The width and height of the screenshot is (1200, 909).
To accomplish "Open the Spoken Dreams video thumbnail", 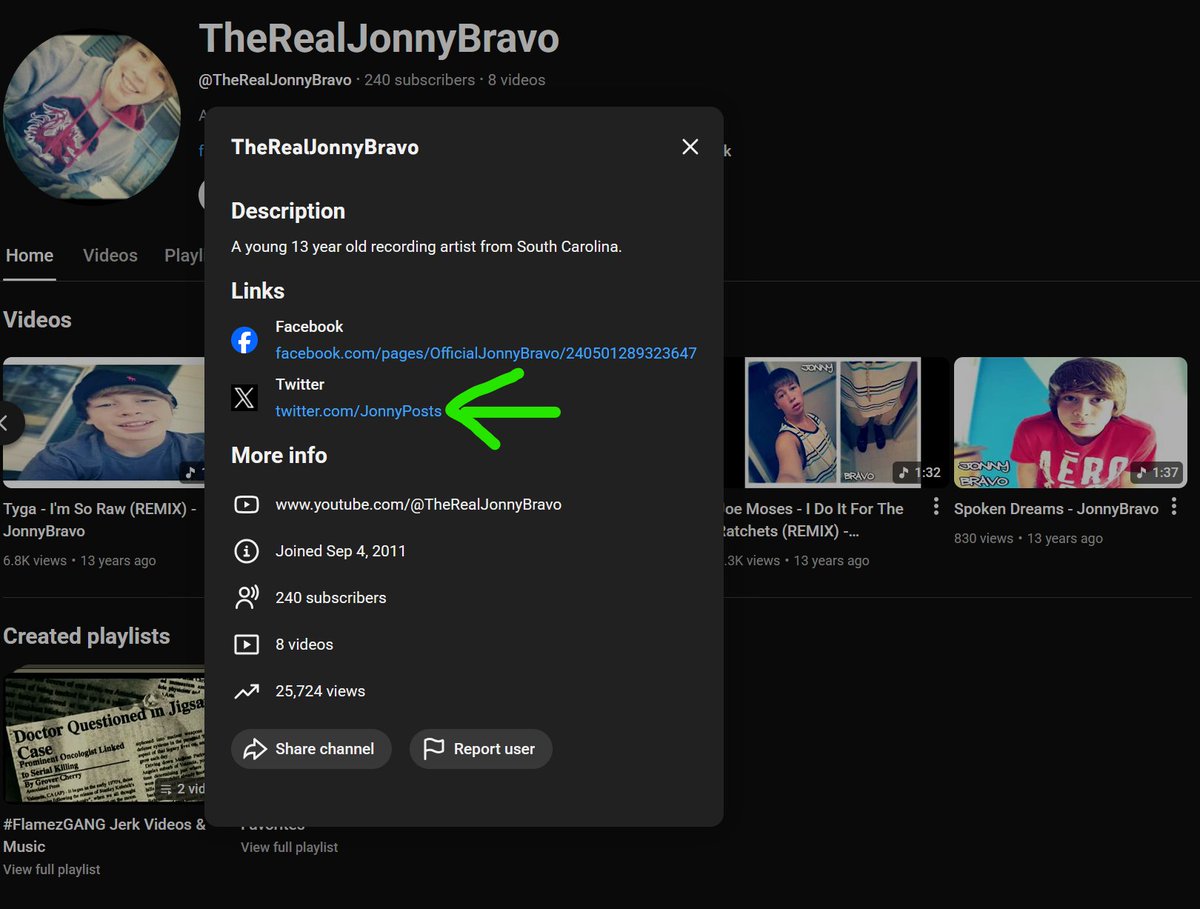I will coord(1070,422).
